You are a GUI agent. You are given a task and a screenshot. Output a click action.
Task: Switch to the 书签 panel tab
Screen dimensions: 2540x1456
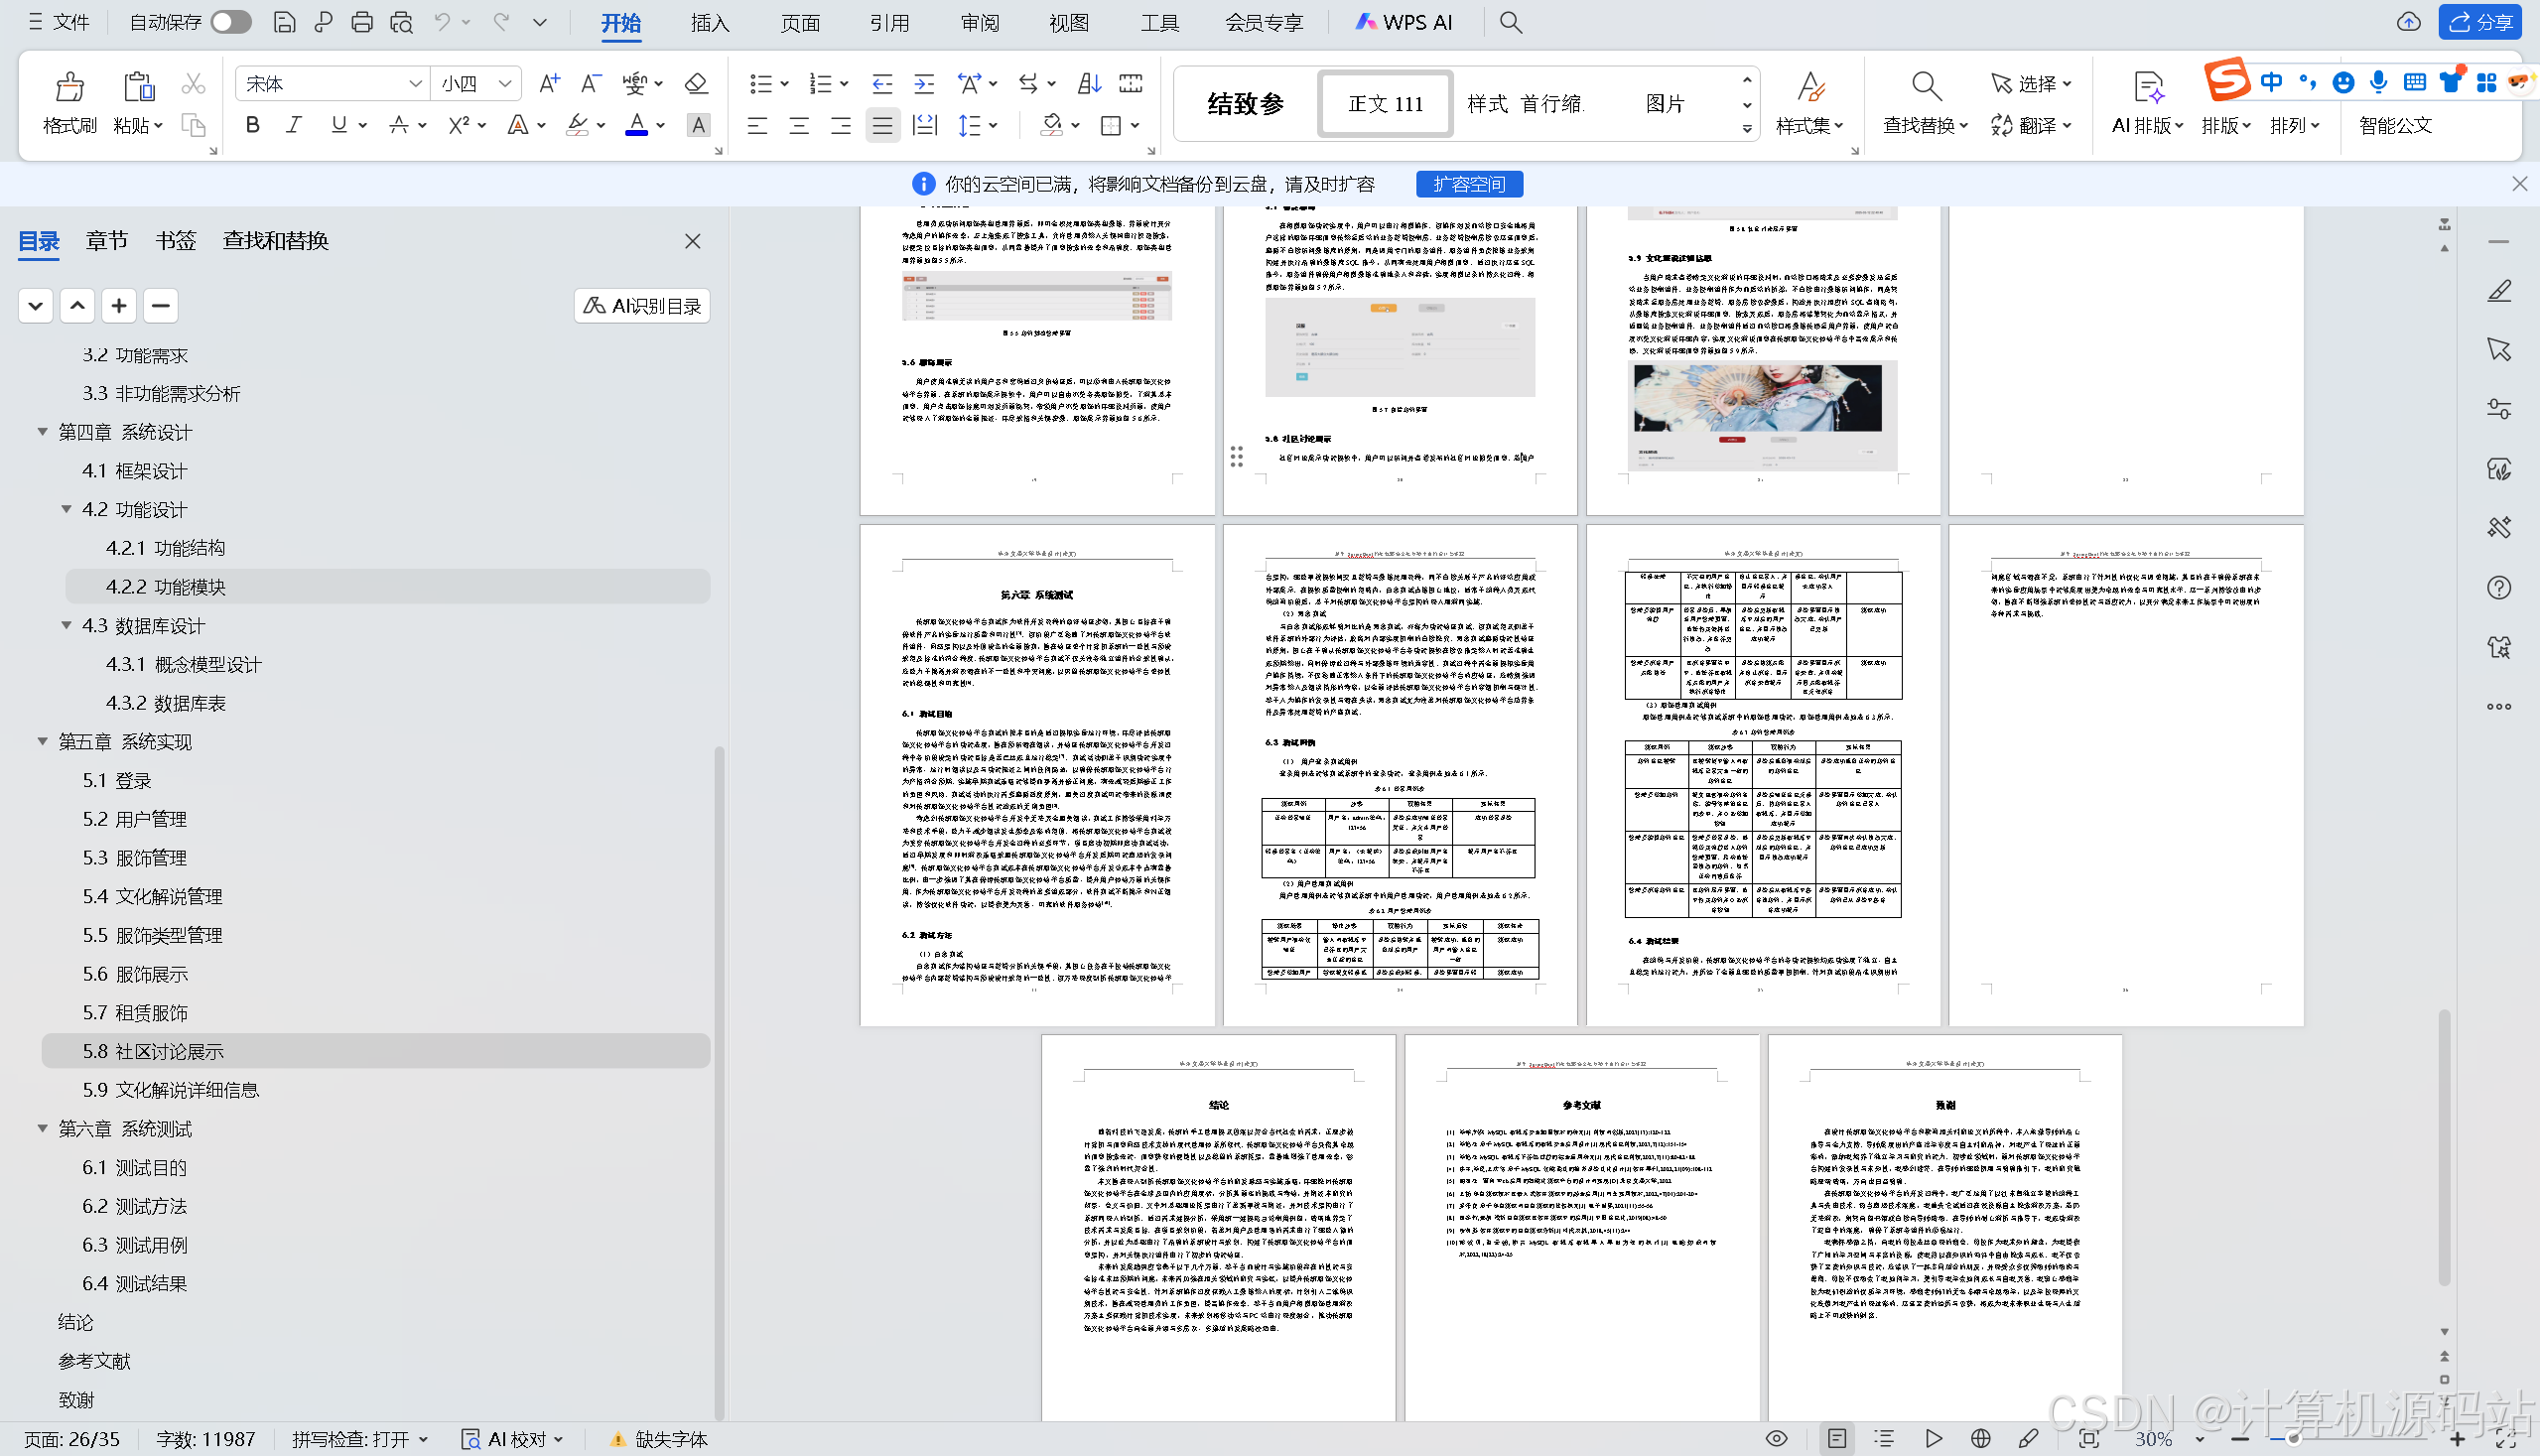[x=175, y=241]
